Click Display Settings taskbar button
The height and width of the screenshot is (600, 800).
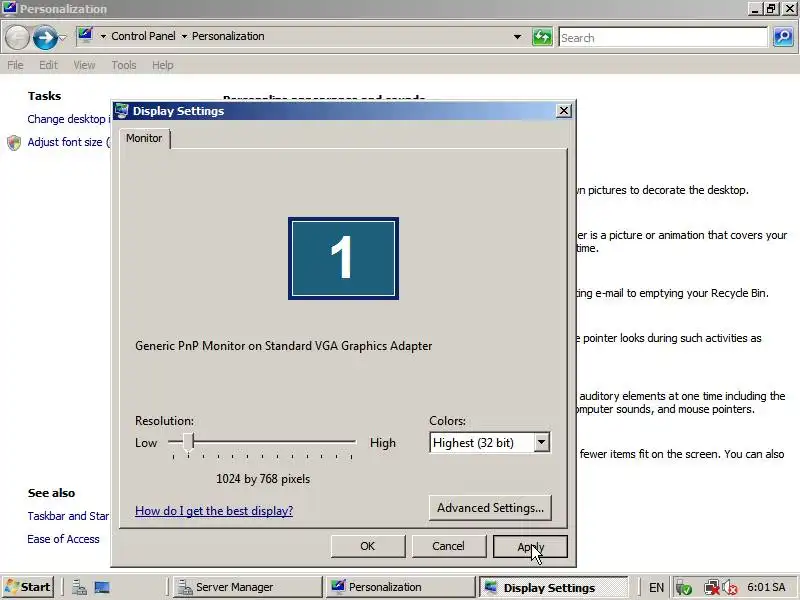click(553, 587)
